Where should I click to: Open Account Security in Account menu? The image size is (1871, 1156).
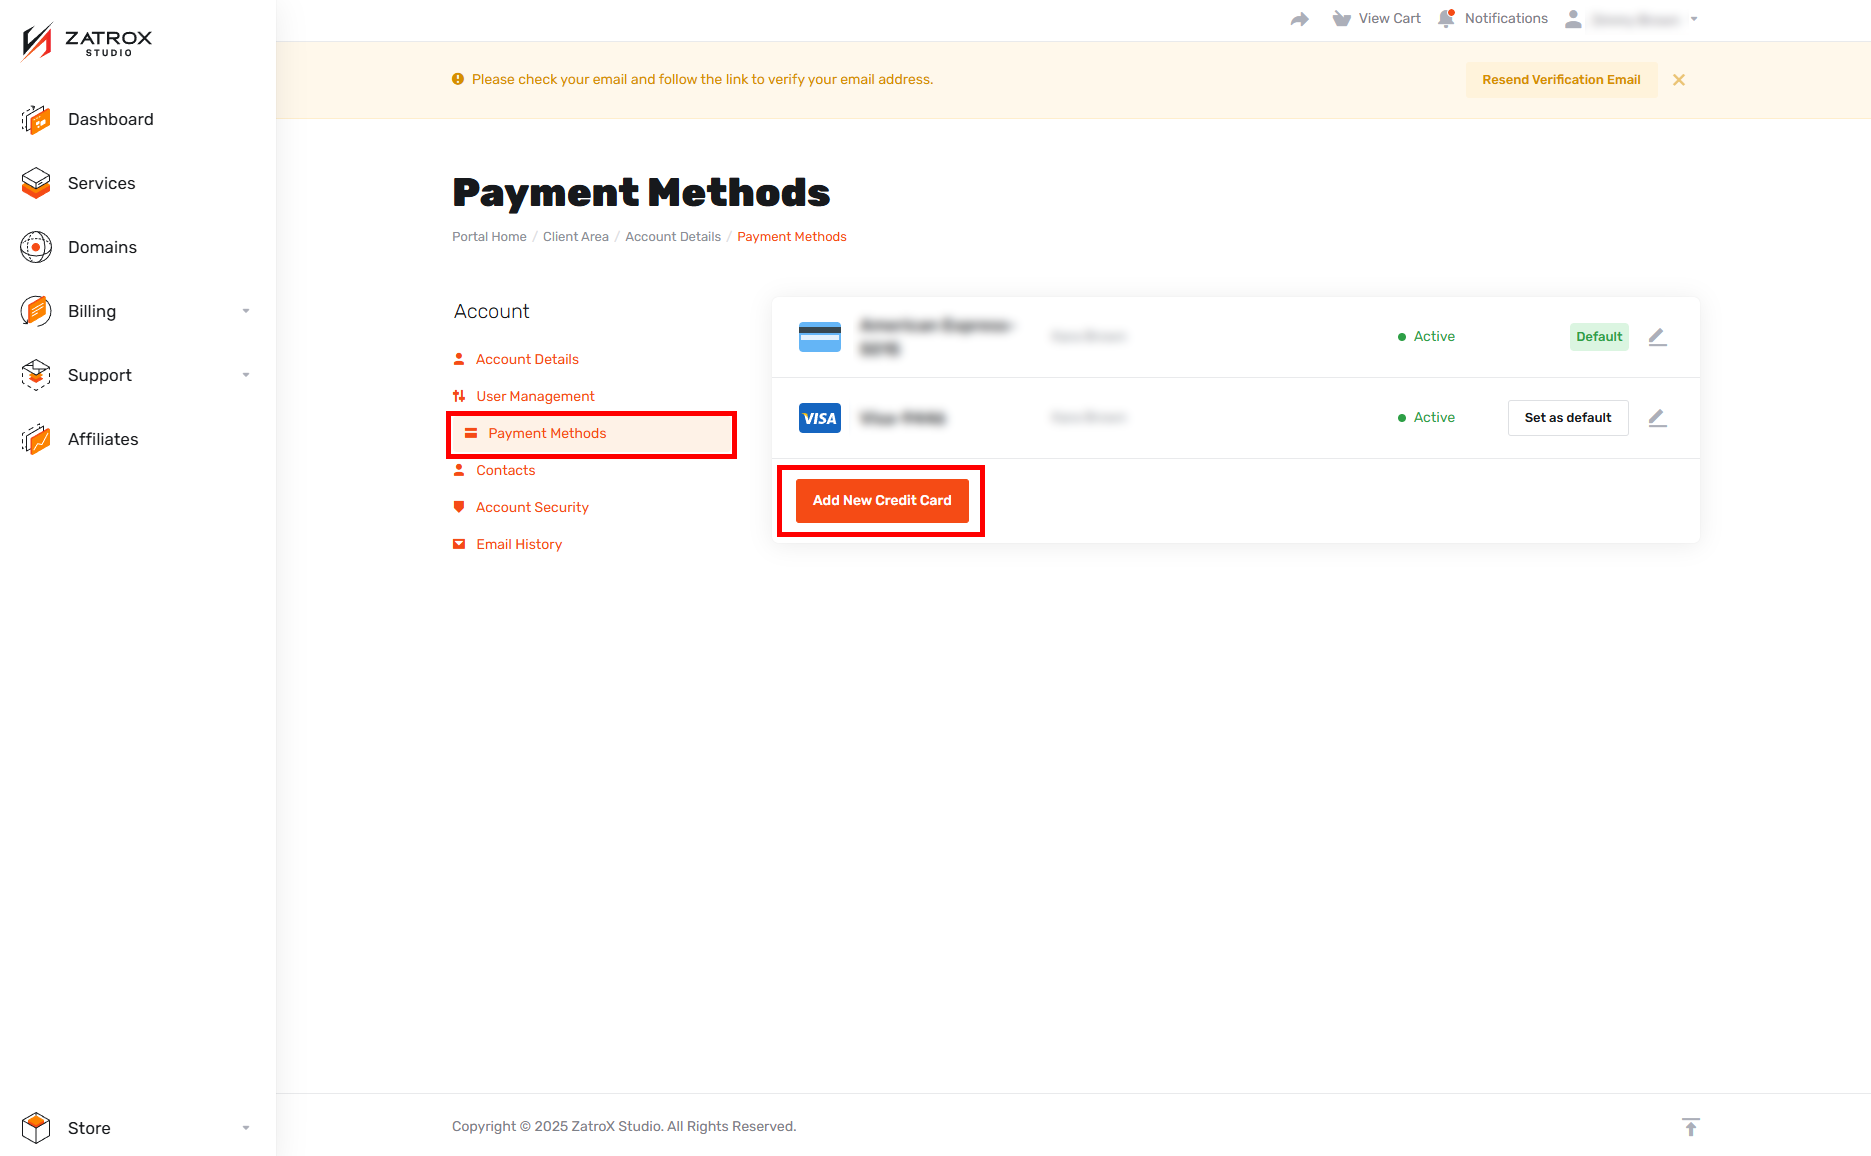coord(532,507)
